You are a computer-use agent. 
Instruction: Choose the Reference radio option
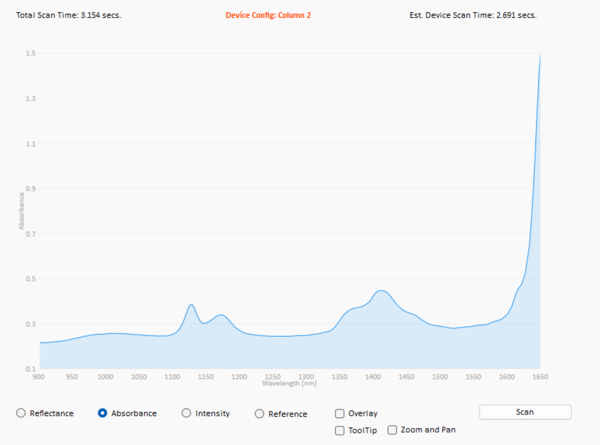click(260, 413)
